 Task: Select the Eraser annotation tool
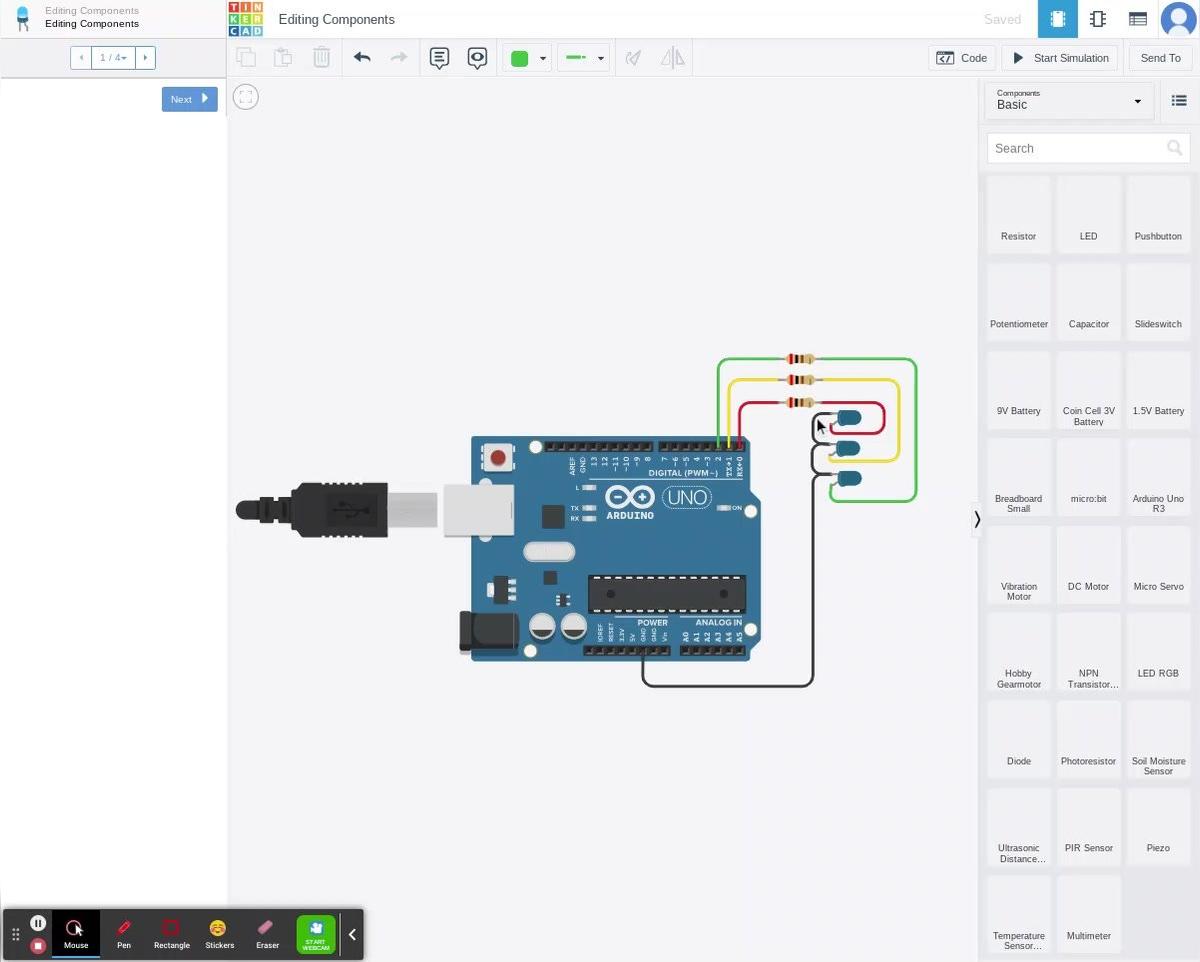(x=267, y=934)
